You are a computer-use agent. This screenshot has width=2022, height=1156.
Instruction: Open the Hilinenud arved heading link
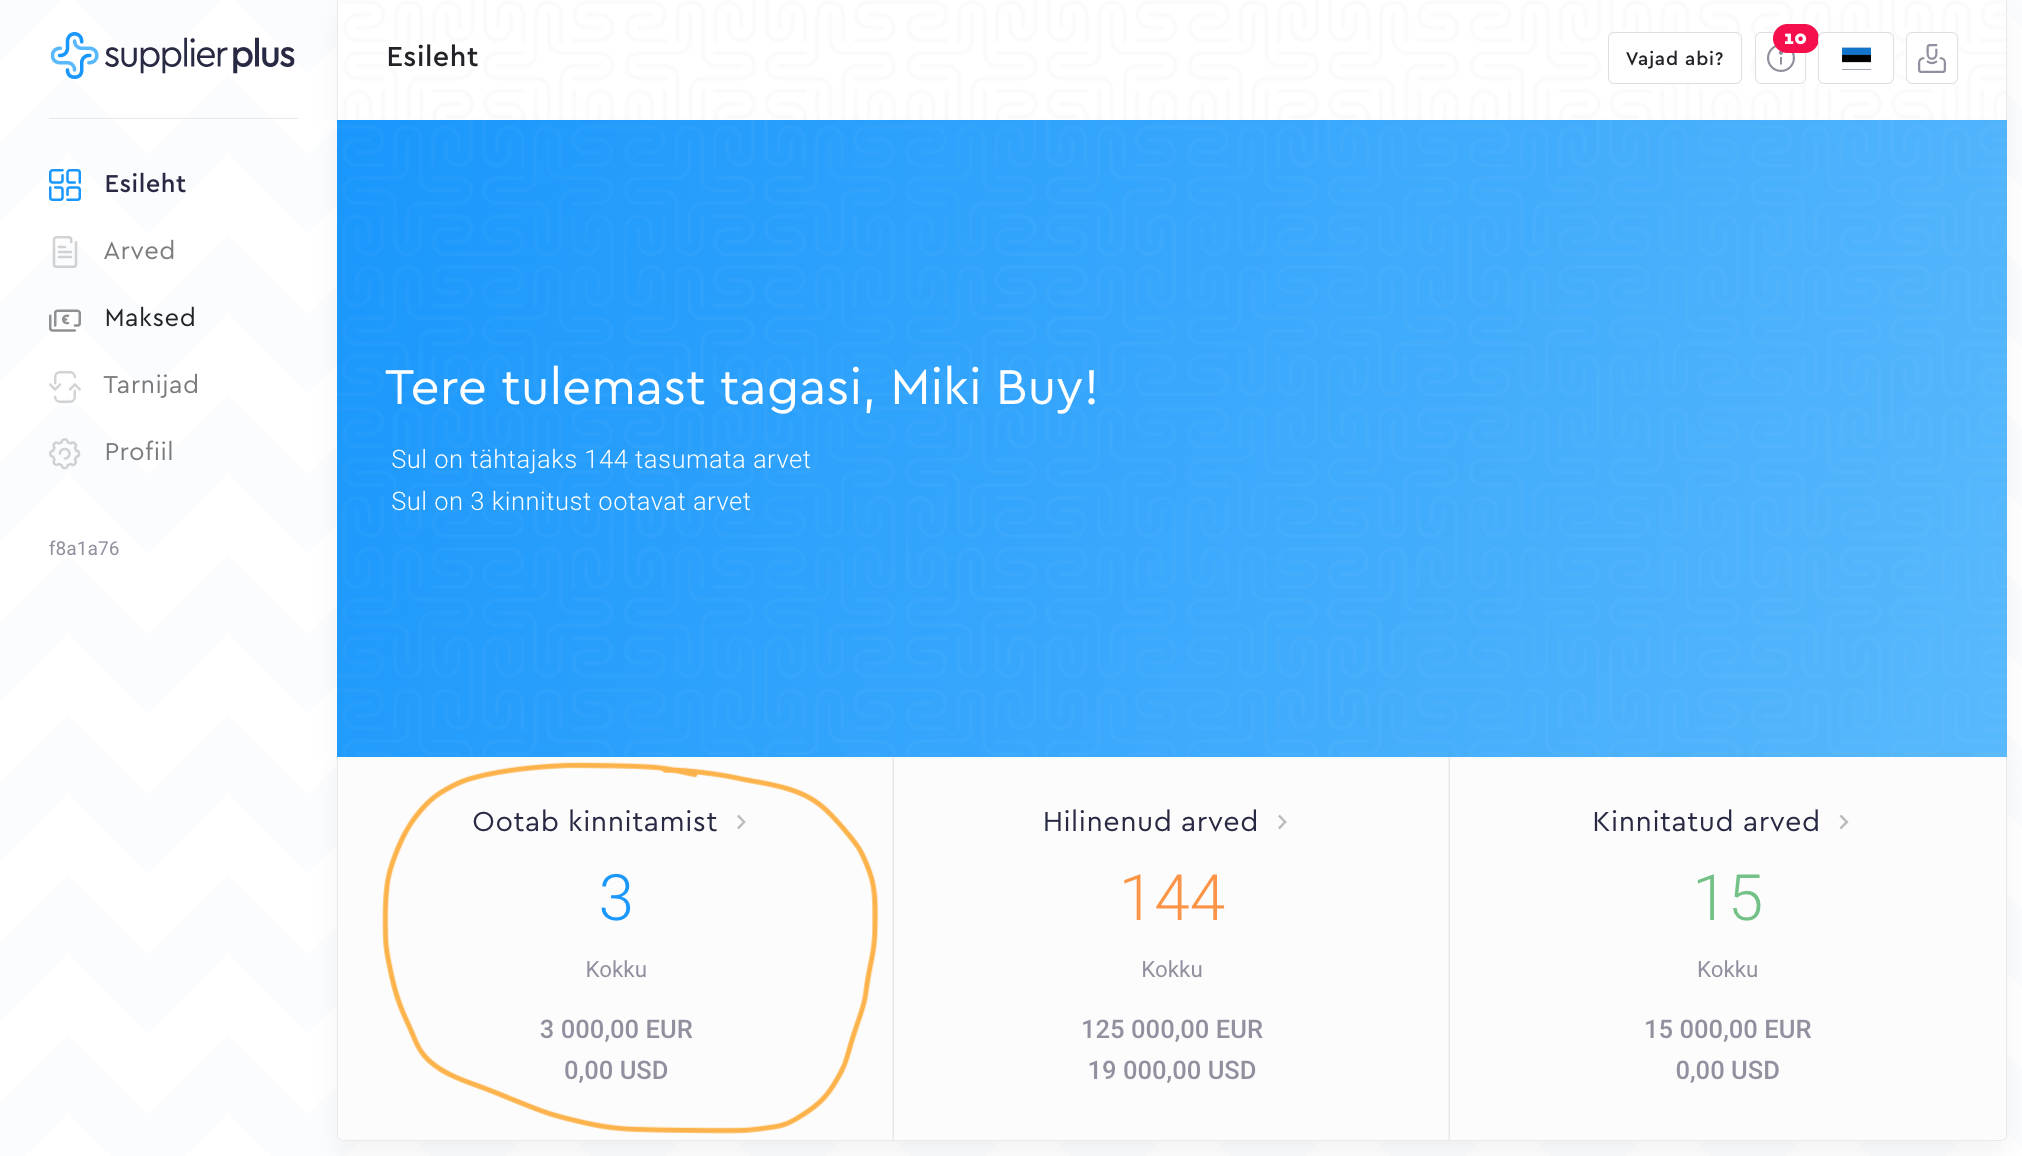(x=1150, y=822)
